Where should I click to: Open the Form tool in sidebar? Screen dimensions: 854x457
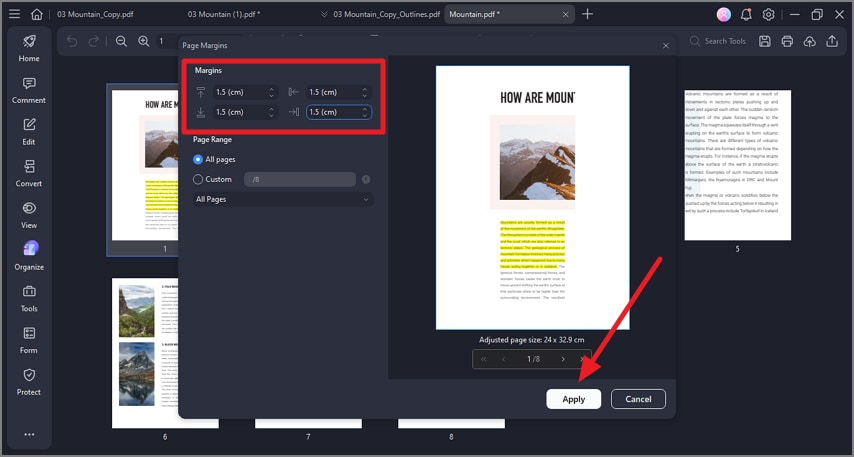click(29, 340)
